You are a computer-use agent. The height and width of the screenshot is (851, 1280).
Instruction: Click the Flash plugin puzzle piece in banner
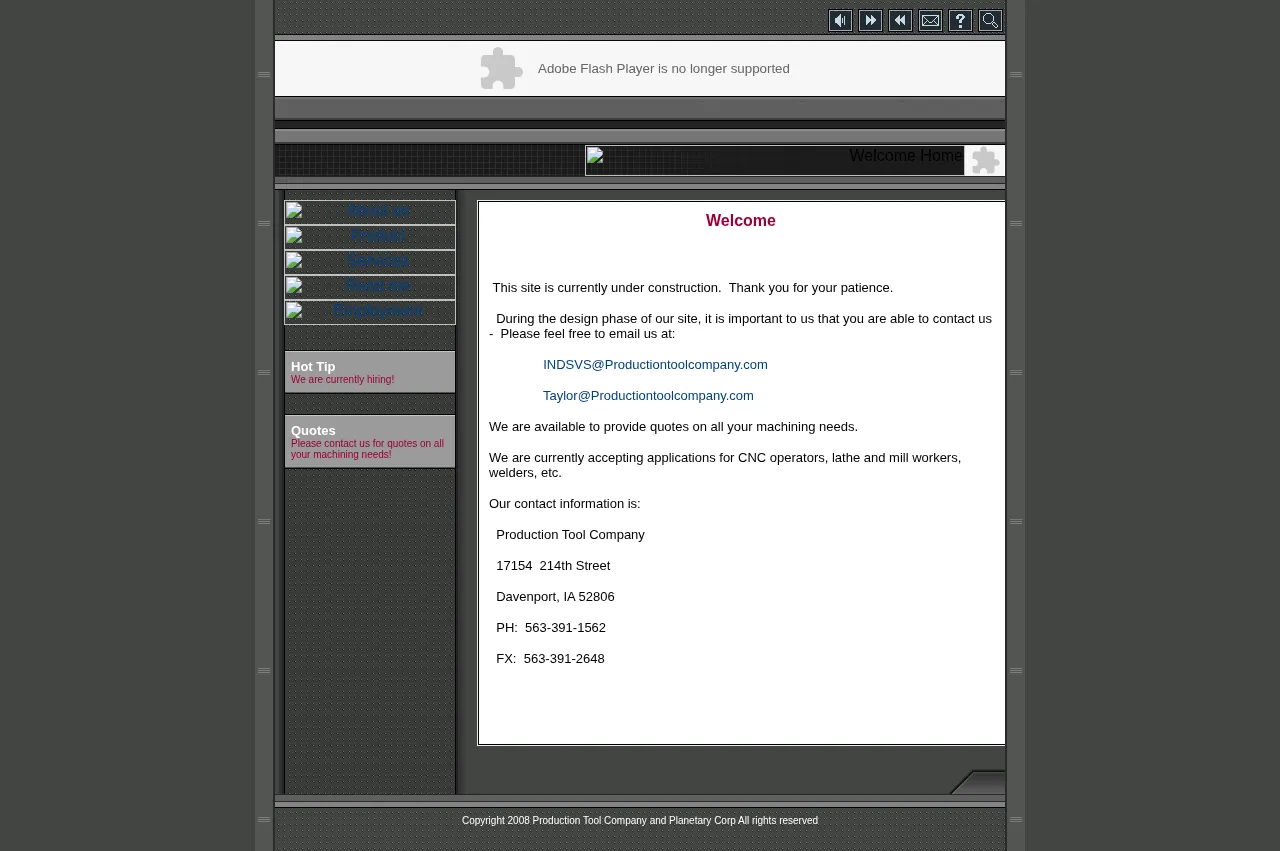pyautogui.click(x=501, y=69)
